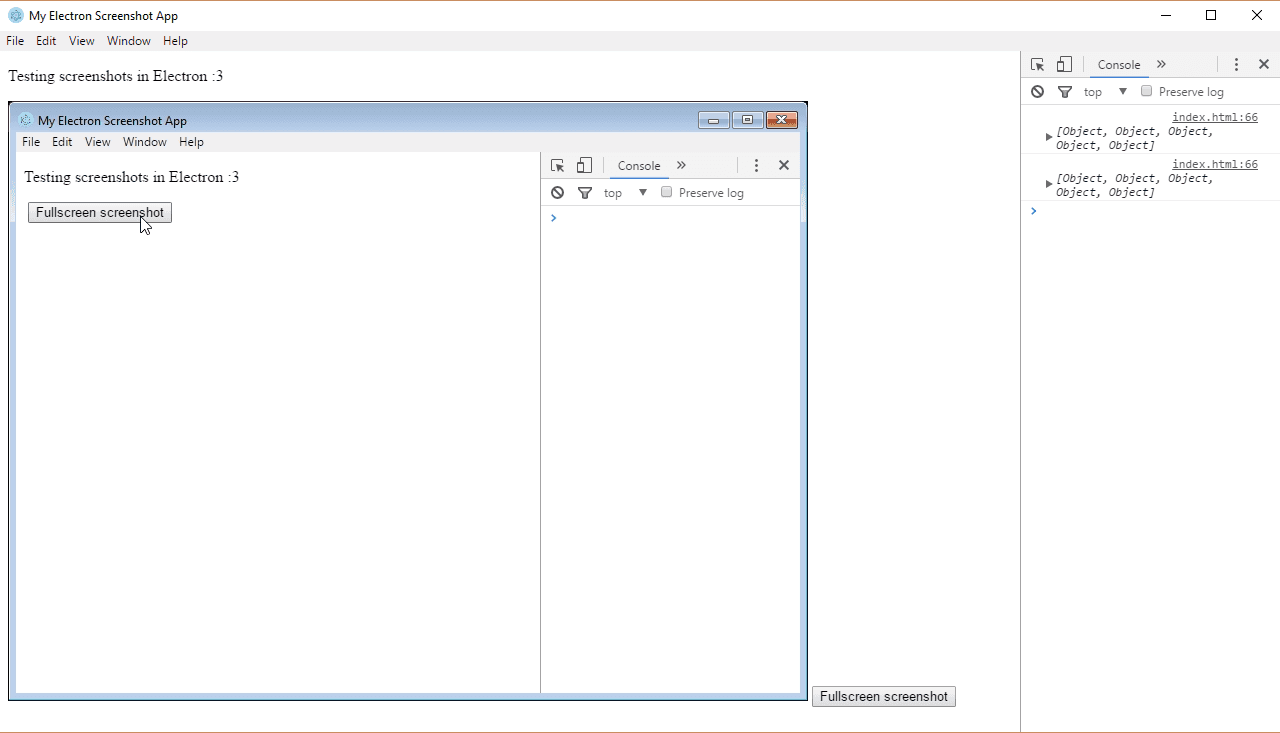Open the second index.html:66 source link

tap(1214, 165)
